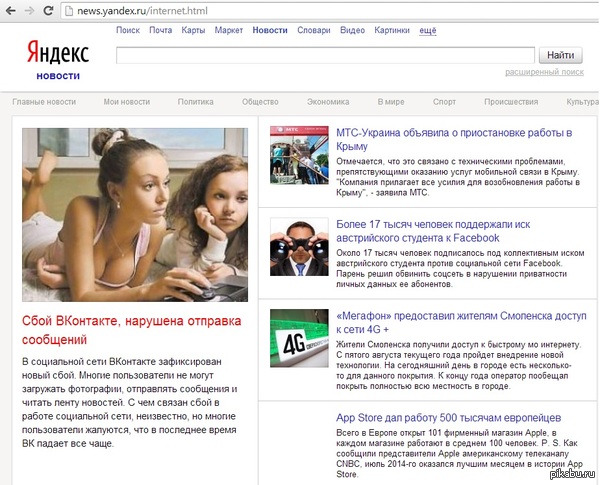This screenshot has width=600, height=485.
Task: Open 'расширенный поиск' advanced search link
Action: tap(544, 72)
